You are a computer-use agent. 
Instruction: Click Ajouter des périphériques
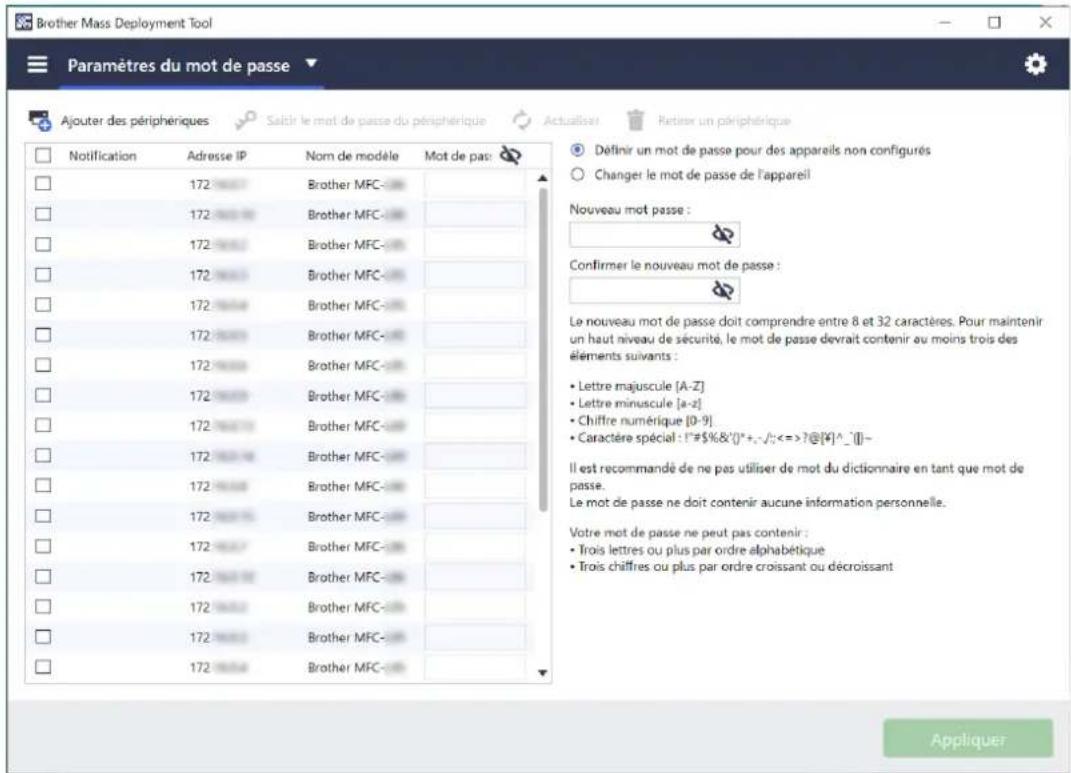[x=135, y=121]
